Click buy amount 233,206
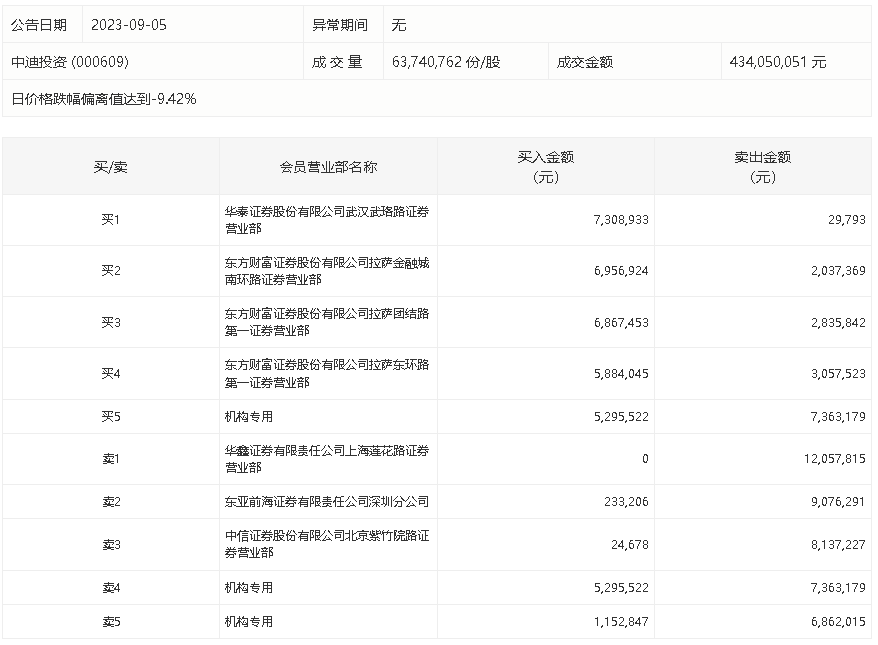The width and height of the screenshot is (878, 645). click(x=626, y=502)
